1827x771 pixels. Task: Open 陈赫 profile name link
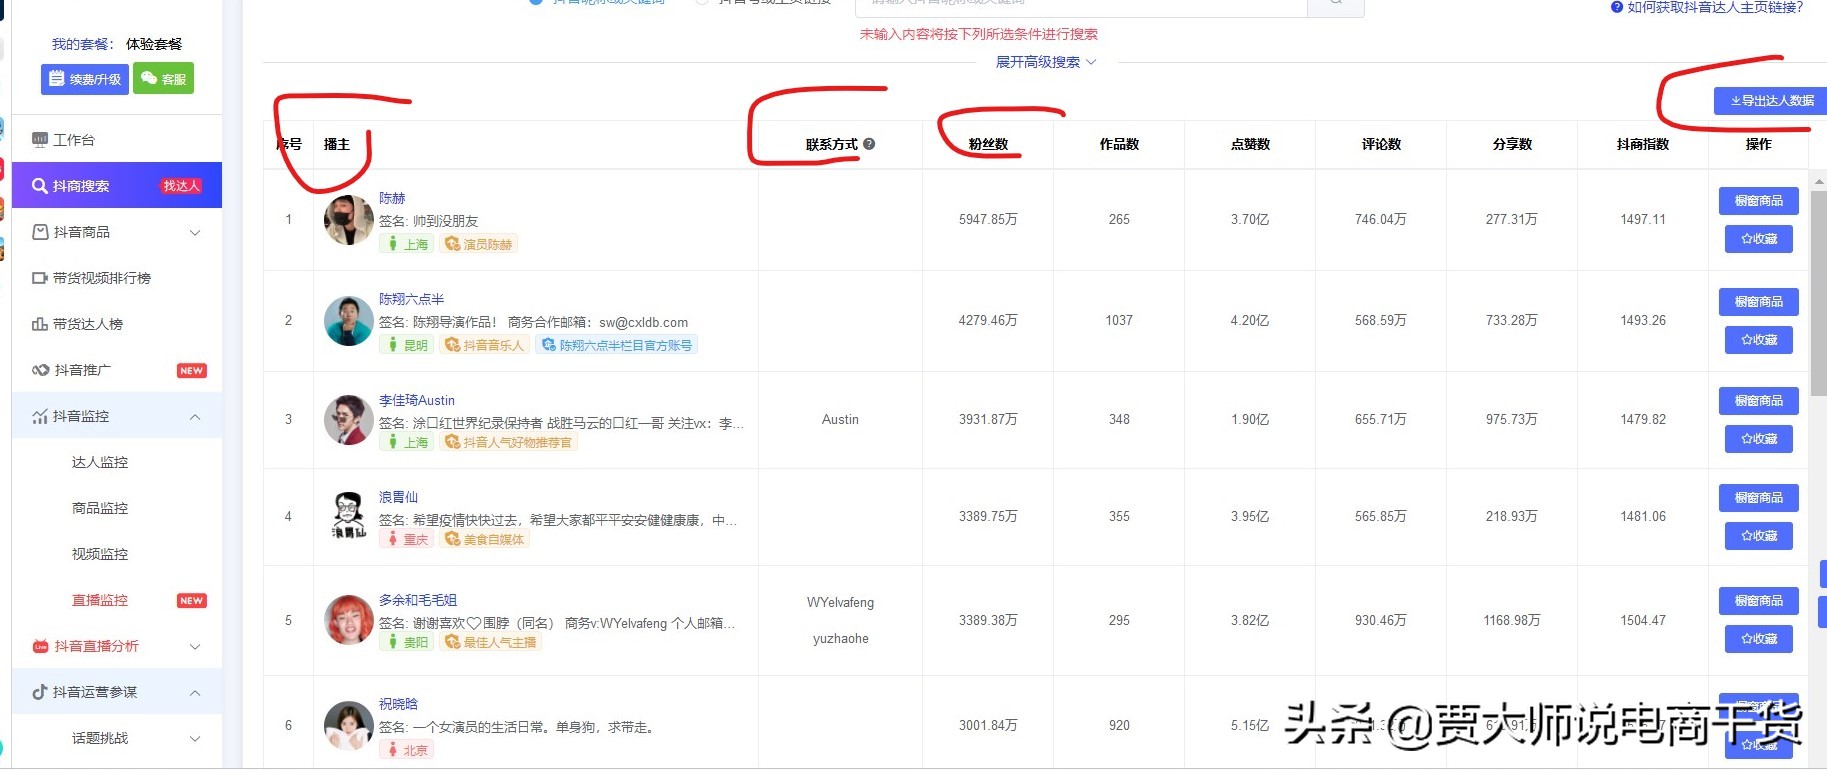(x=392, y=198)
